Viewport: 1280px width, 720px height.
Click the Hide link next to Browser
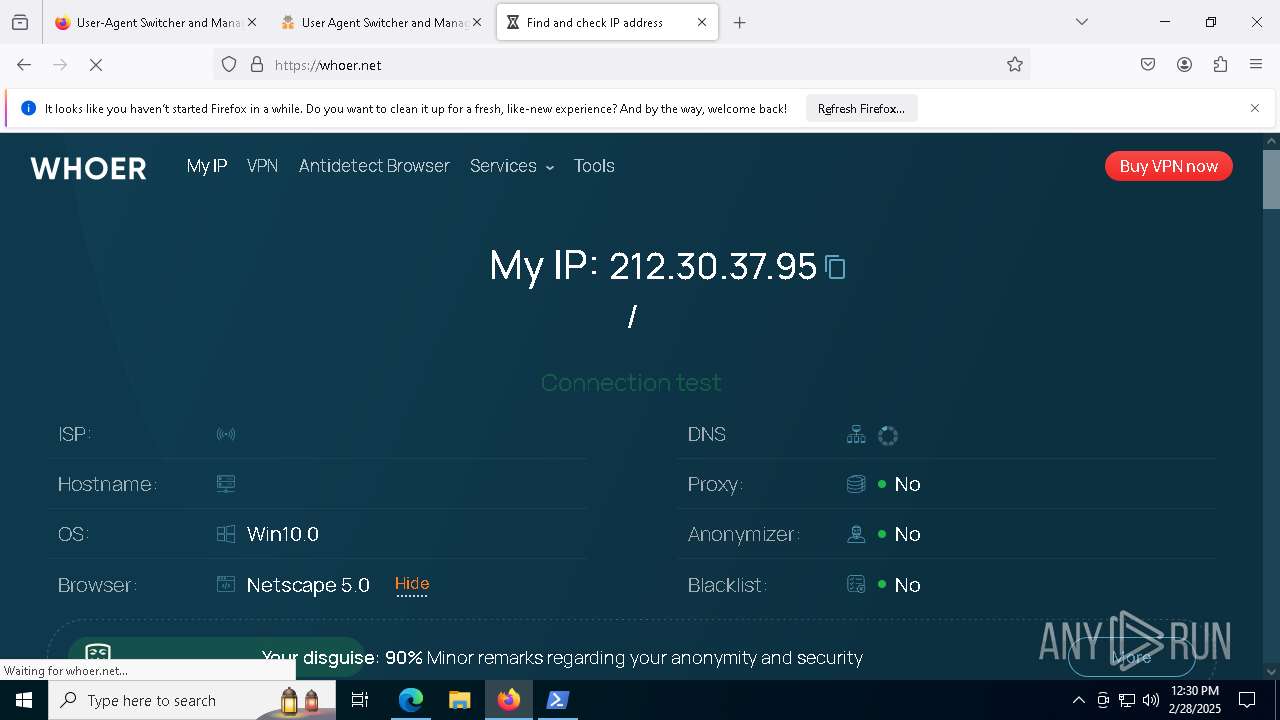(x=412, y=584)
